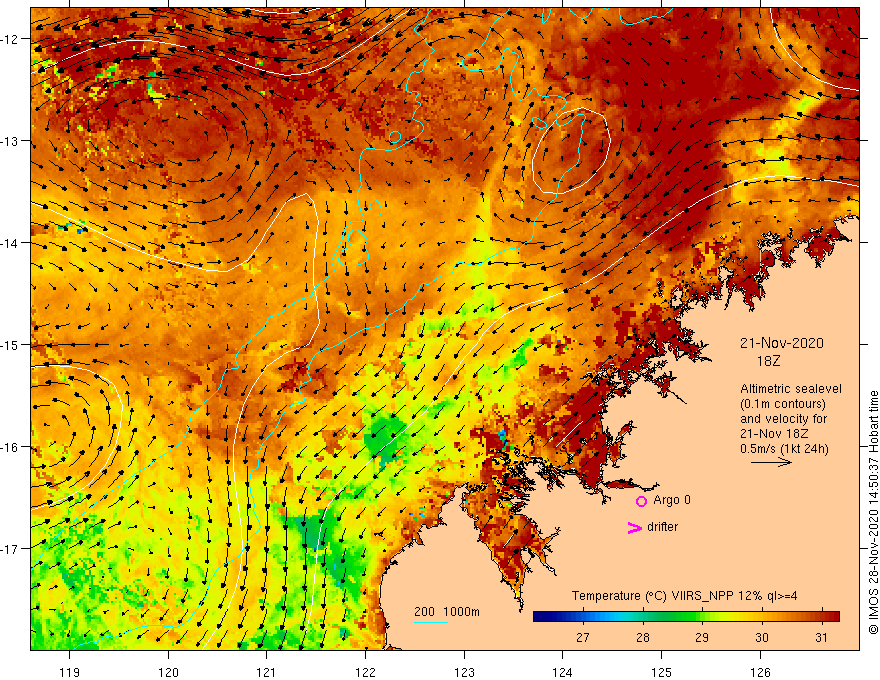Click the temperature color bar
The width and height of the screenshot is (880, 680).
point(686,616)
